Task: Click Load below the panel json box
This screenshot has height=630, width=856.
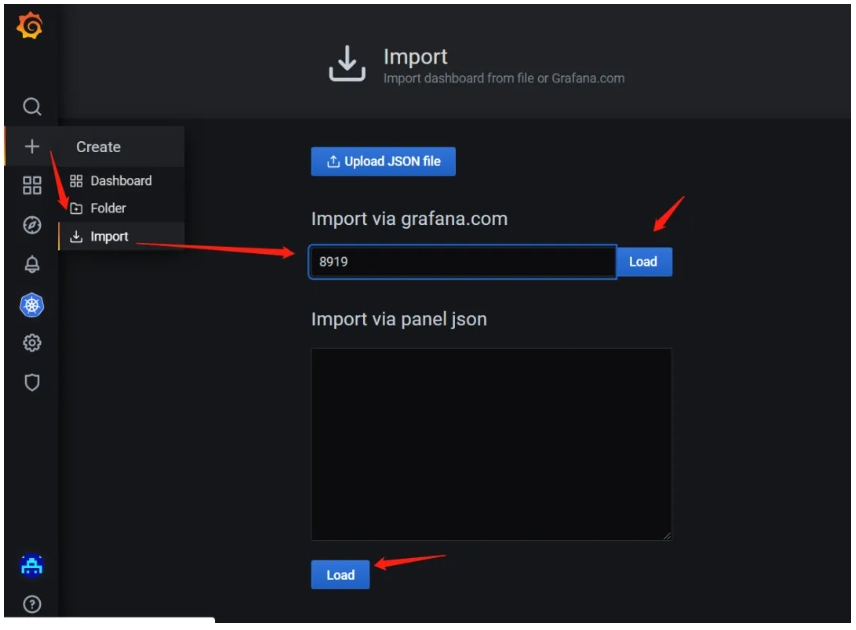Action: pos(340,575)
